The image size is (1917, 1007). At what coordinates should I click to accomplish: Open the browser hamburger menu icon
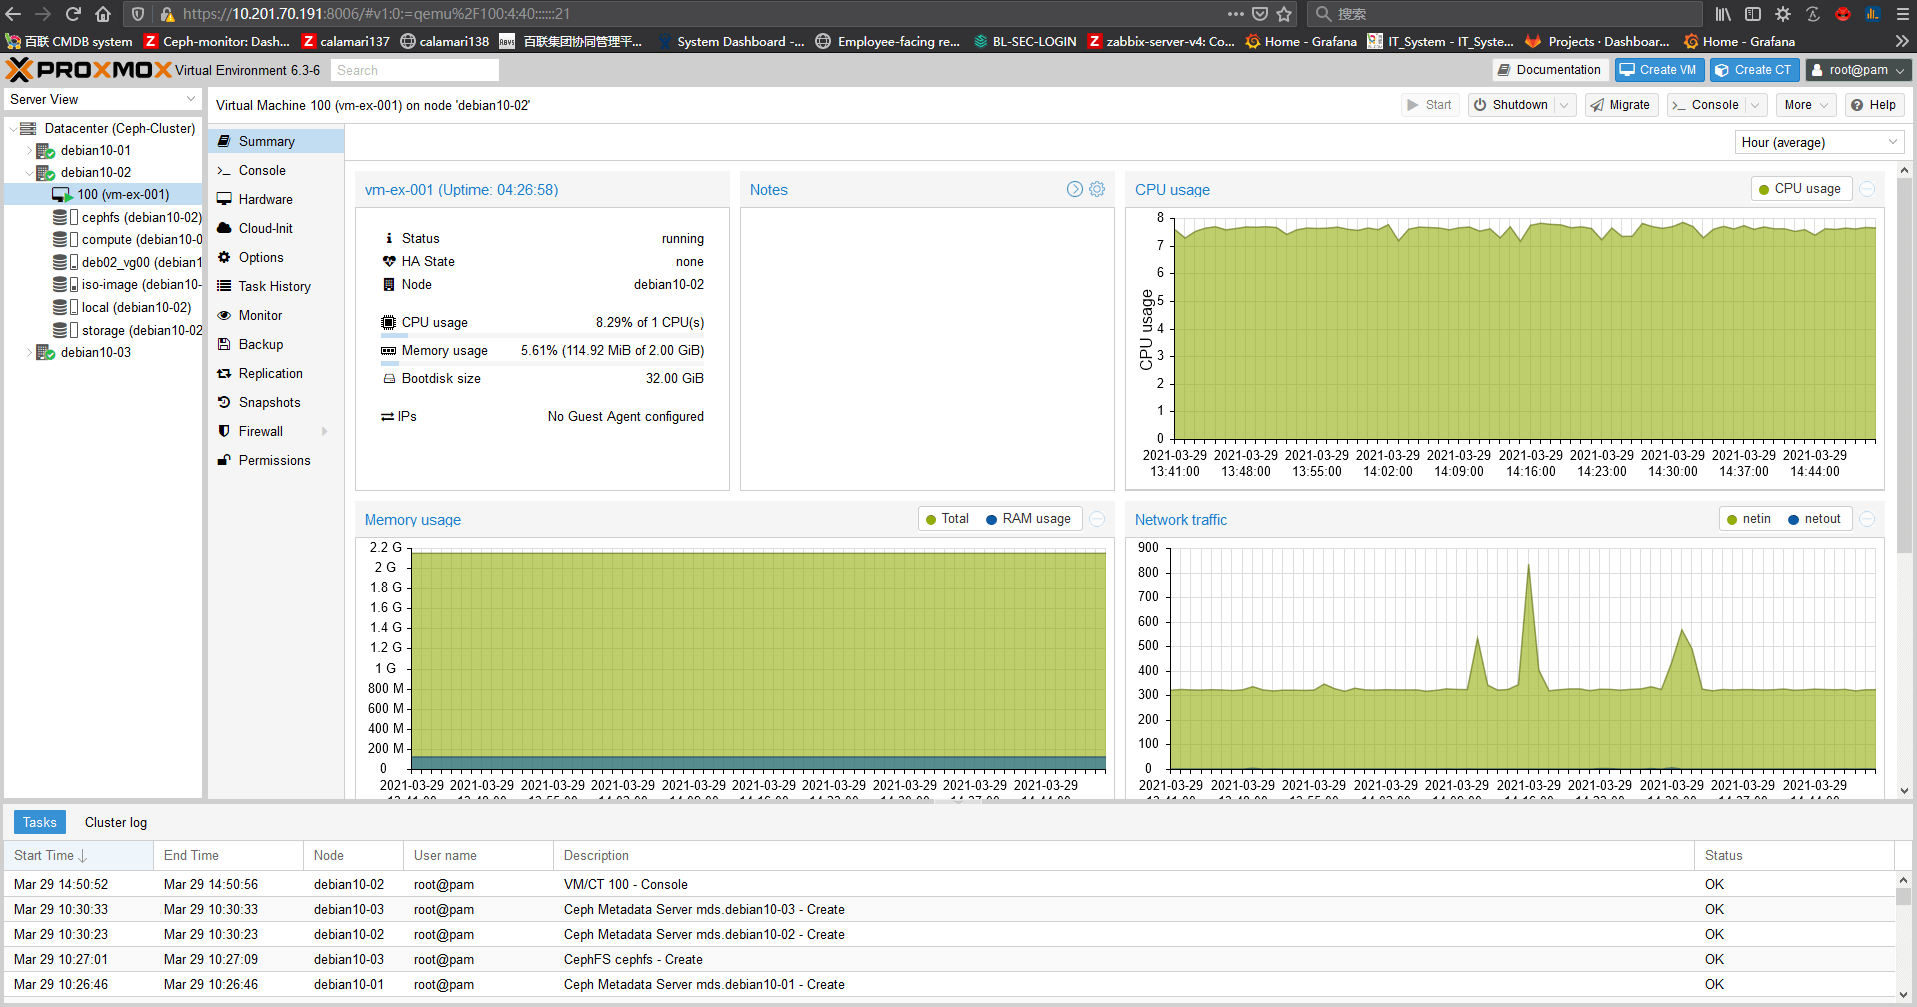pos(1903,14)
